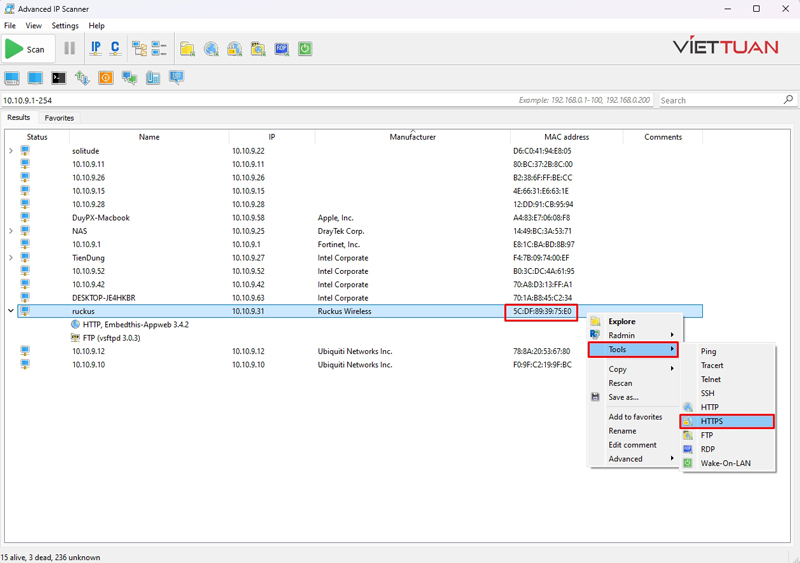The height and width of the screenshot is (563, 800).
Task: Expand the NAS device row
Action: pyautogui.click(x=11, y=231)
